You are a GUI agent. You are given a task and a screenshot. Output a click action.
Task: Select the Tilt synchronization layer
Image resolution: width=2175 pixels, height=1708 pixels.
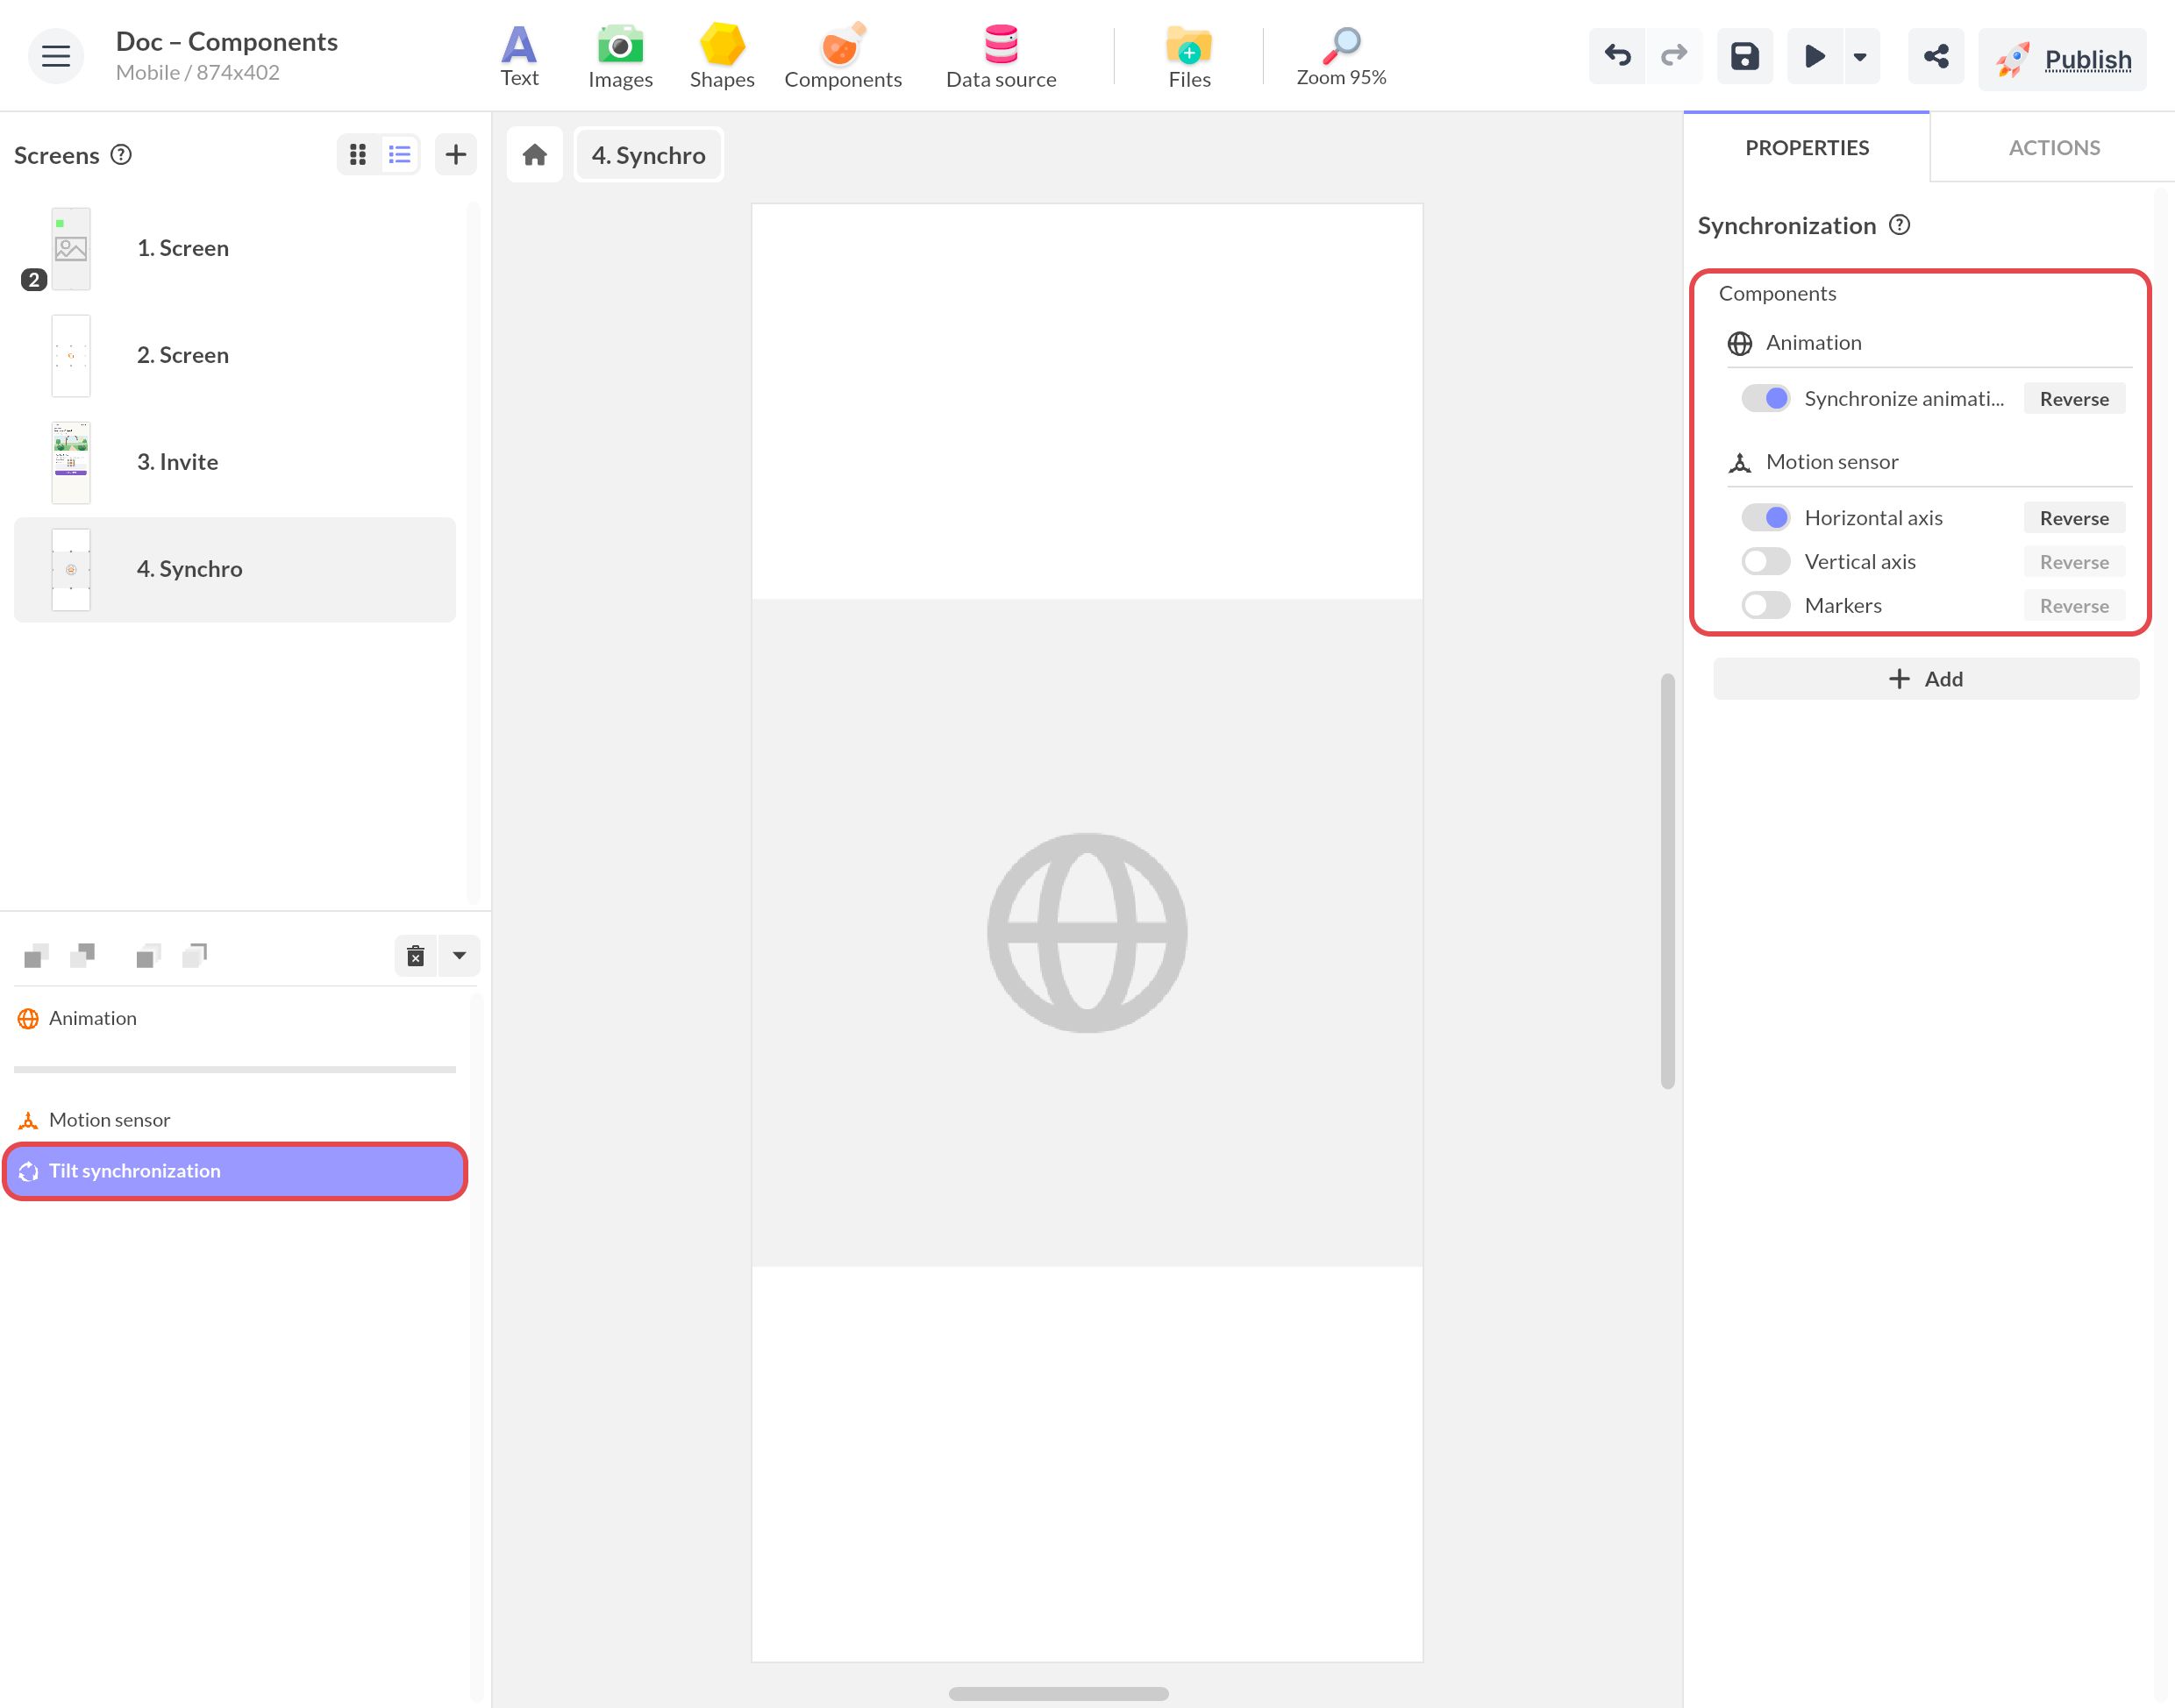click(234, 1171)
